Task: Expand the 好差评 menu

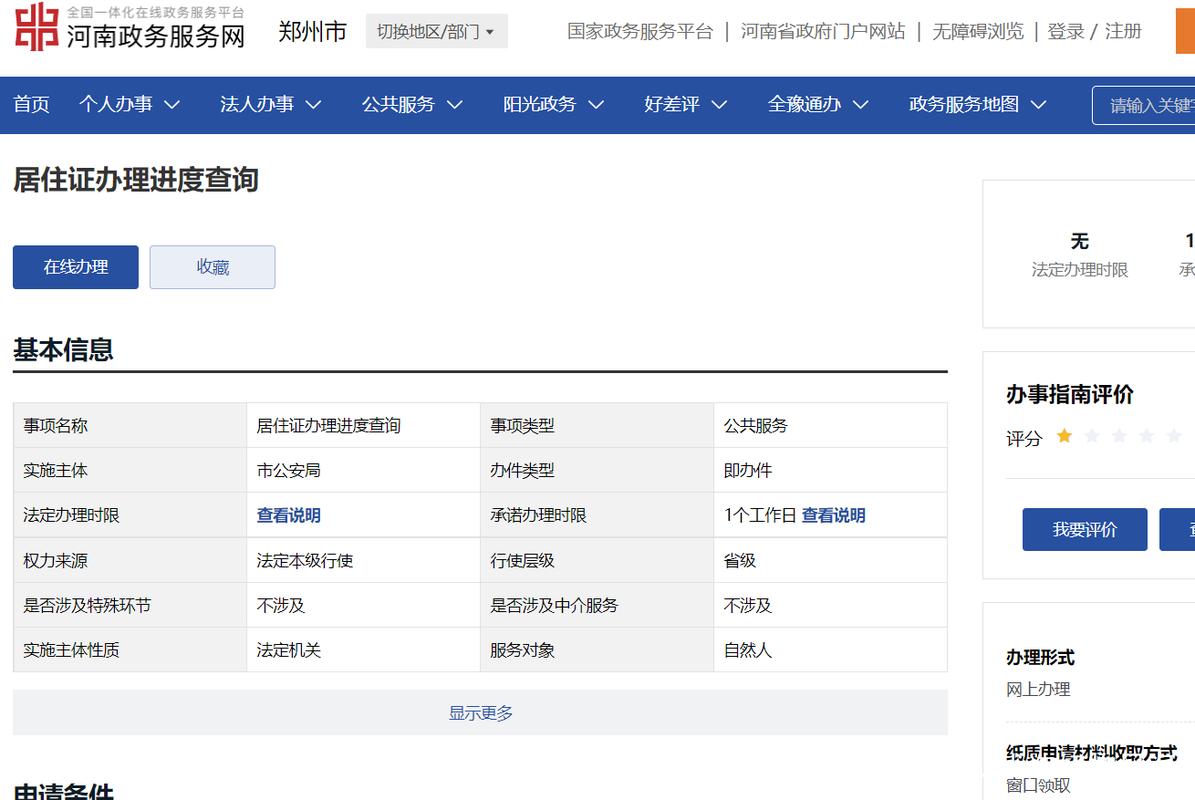Action: point(685,105)
